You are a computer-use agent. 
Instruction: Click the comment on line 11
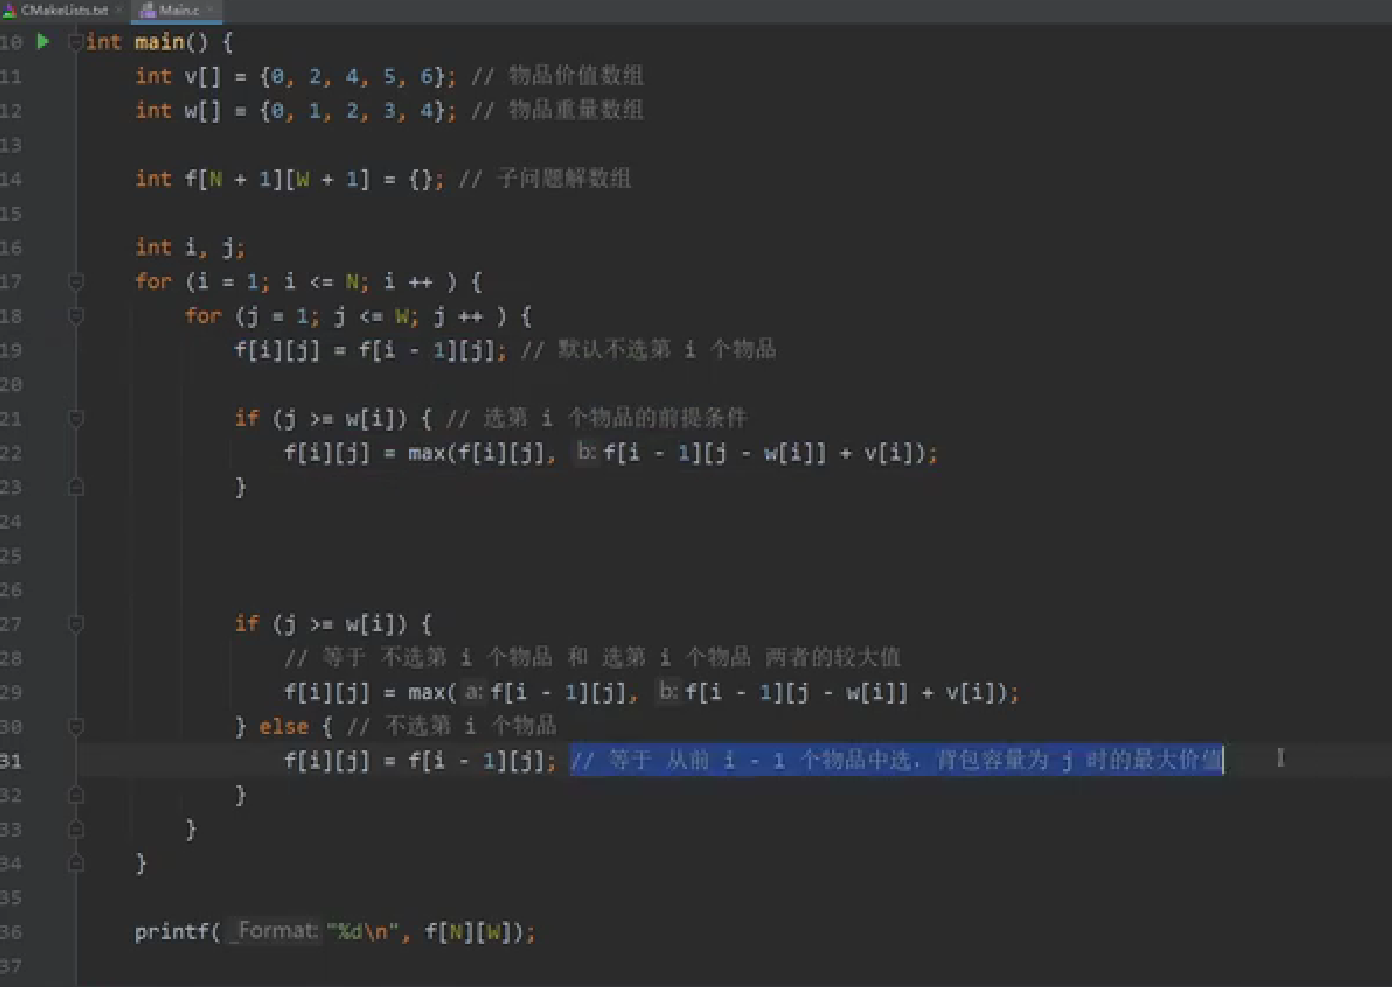(557, 76)
